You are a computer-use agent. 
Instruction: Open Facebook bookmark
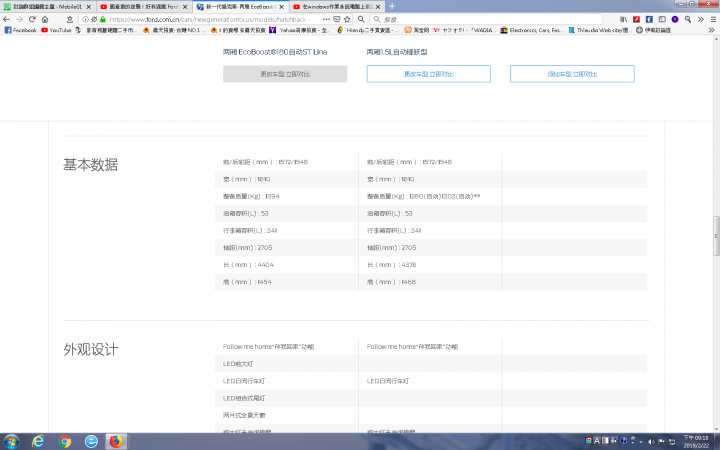(21, 30)
